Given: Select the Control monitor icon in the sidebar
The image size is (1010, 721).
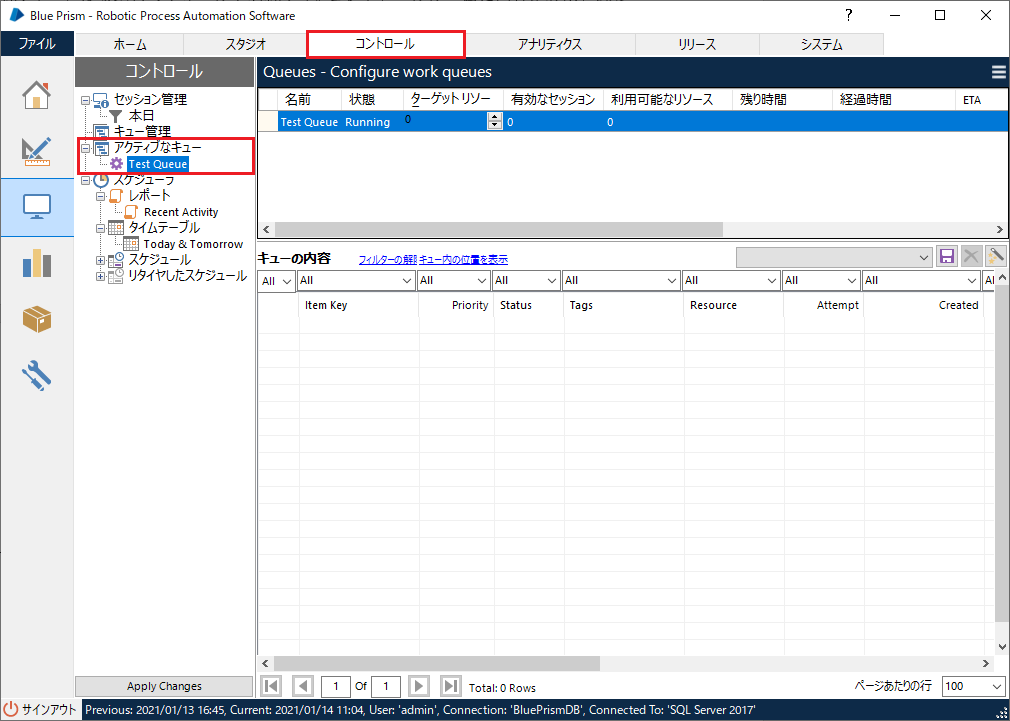Looking at the screenshot, I should pyautogui.click(x=37, y=207).
